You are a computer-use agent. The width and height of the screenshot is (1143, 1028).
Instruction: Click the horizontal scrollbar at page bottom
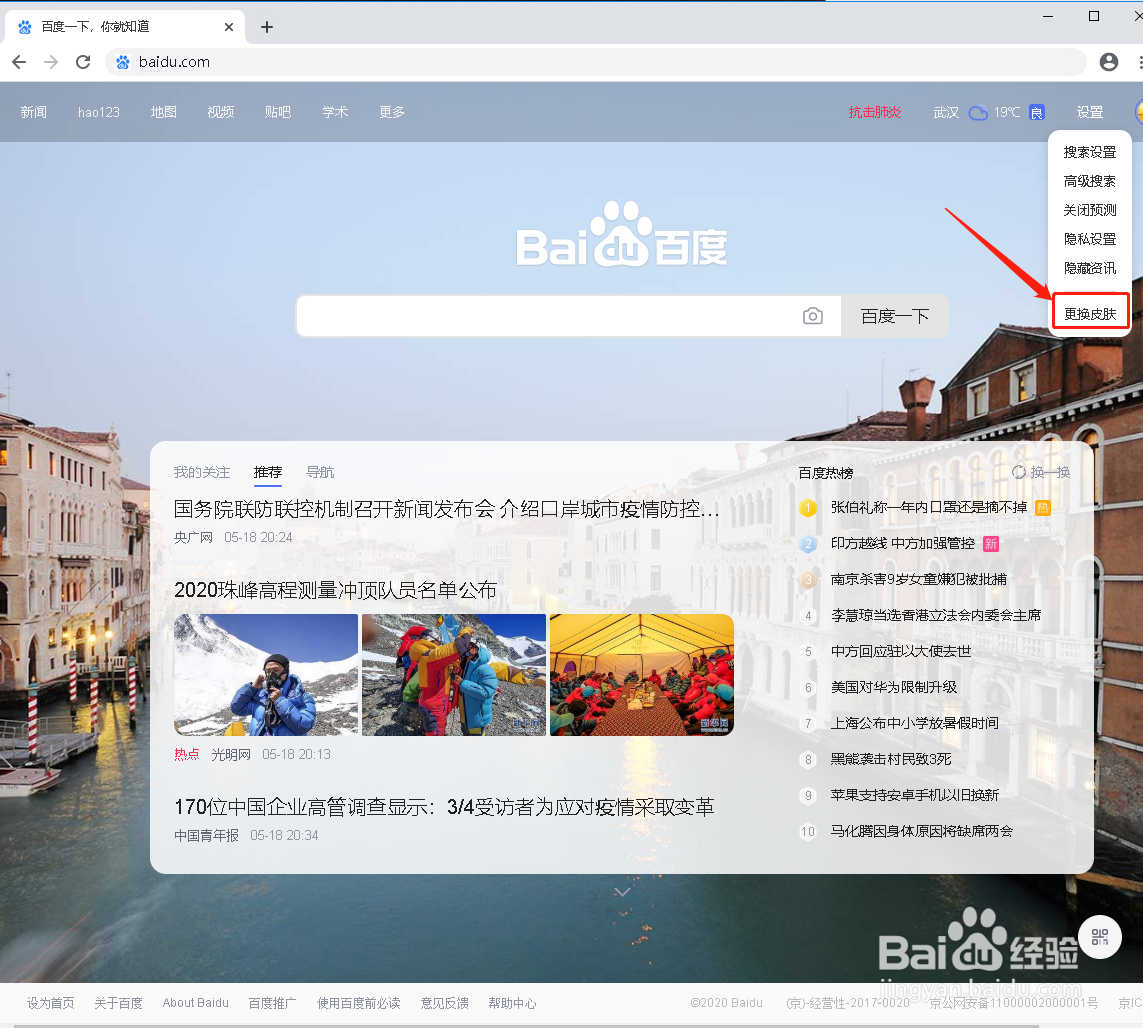click(x=526, y=1025)
